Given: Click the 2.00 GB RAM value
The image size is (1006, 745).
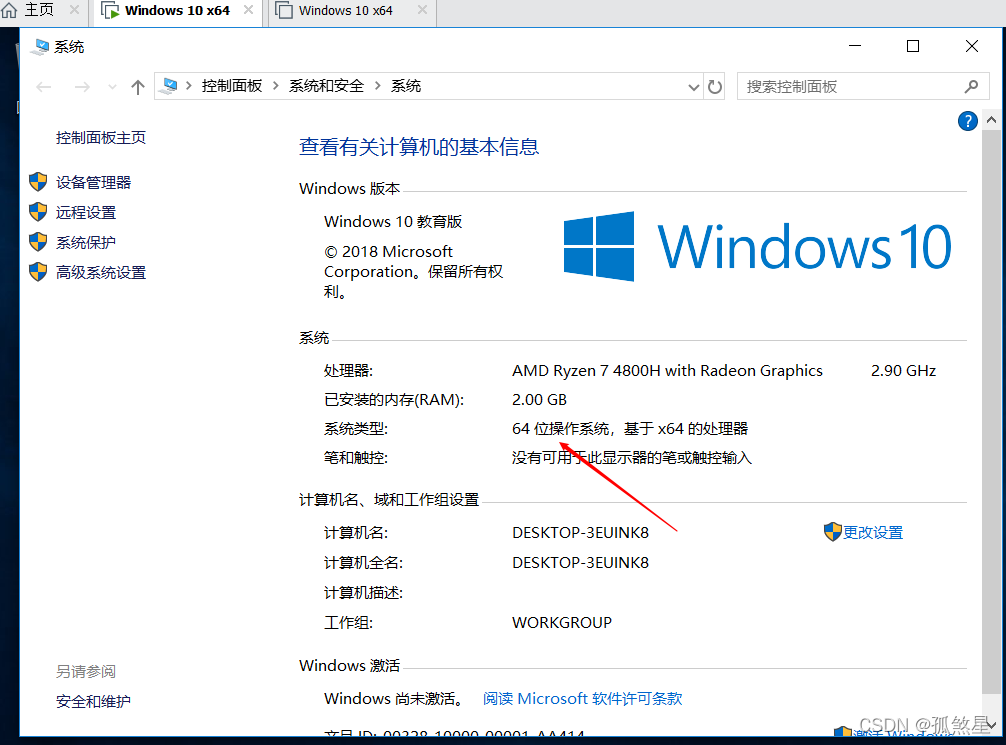Looking at the screenshot, I should coord(540,400).
